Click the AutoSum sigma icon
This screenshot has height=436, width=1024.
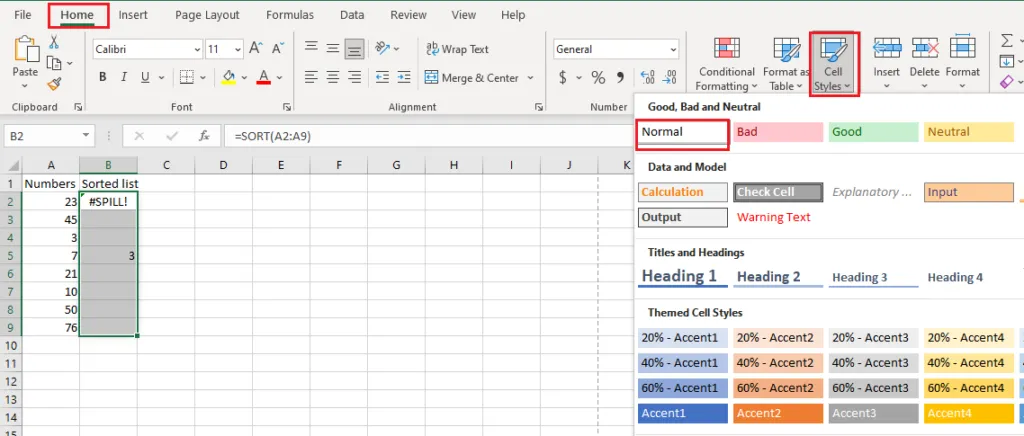coord(1006,41)
